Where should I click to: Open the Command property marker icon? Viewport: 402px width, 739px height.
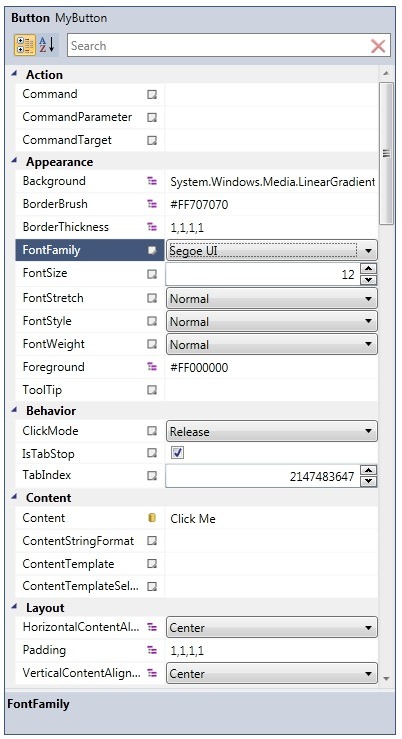coord(152,94)
